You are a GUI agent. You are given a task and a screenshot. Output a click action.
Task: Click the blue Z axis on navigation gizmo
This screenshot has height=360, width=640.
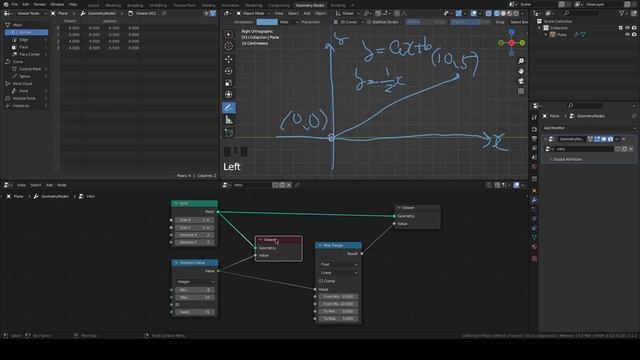click(511, 32)
